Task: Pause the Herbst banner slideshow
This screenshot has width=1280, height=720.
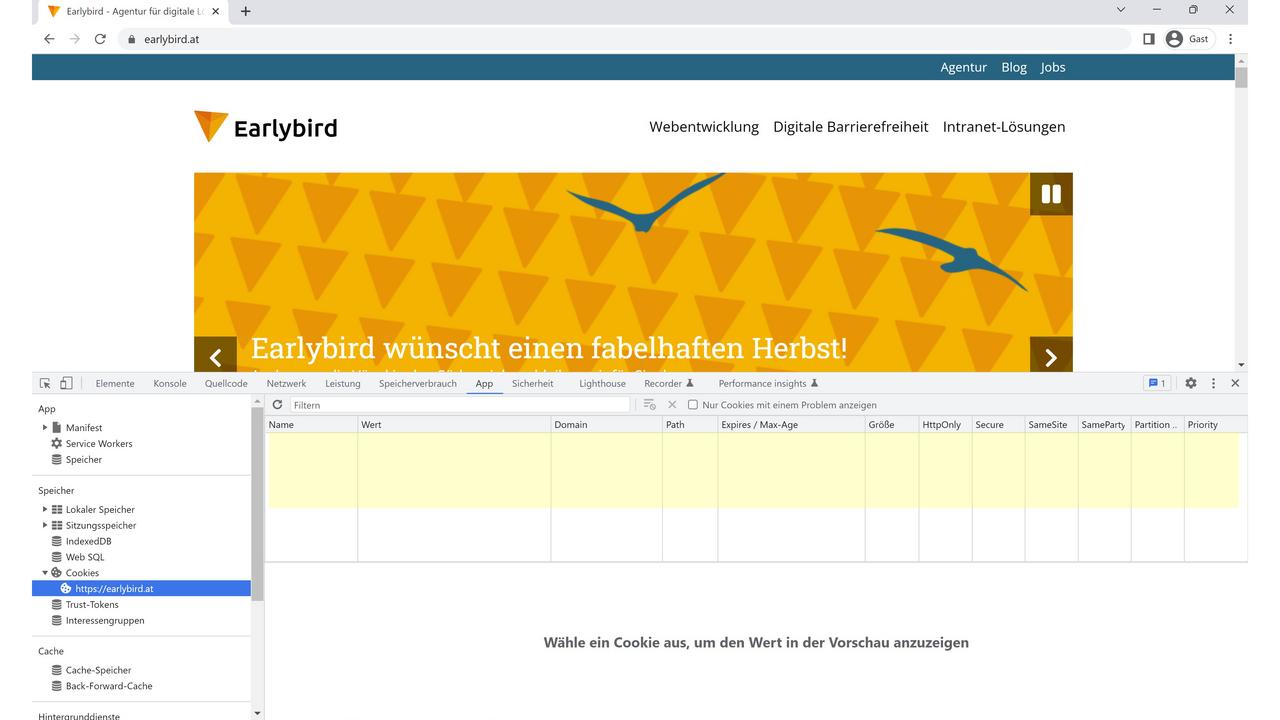Action: (x=1051, y=194)
